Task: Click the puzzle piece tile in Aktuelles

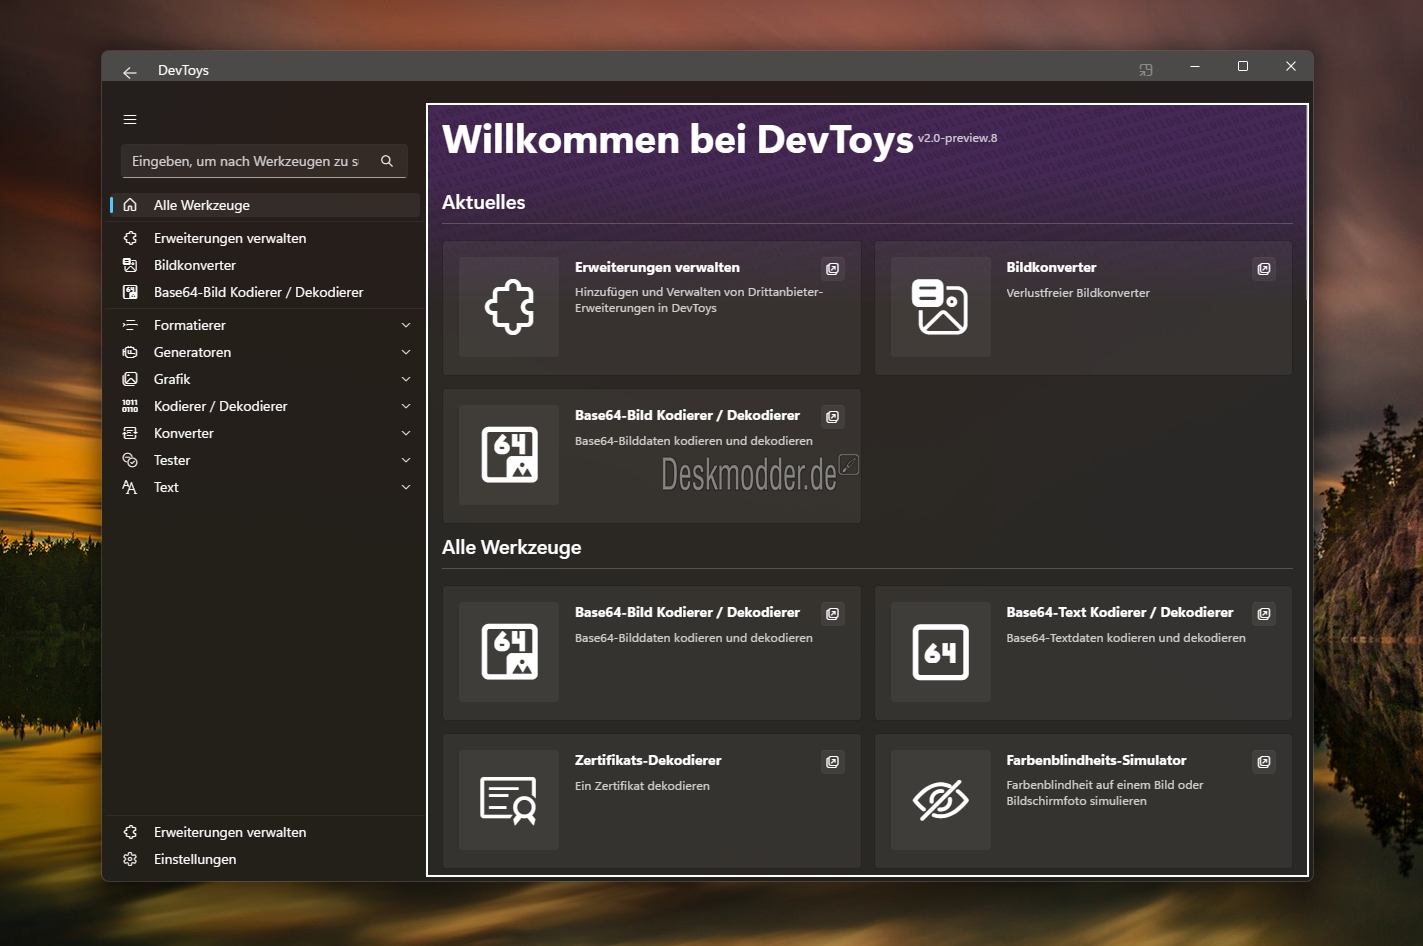Action: pos(509,307)
